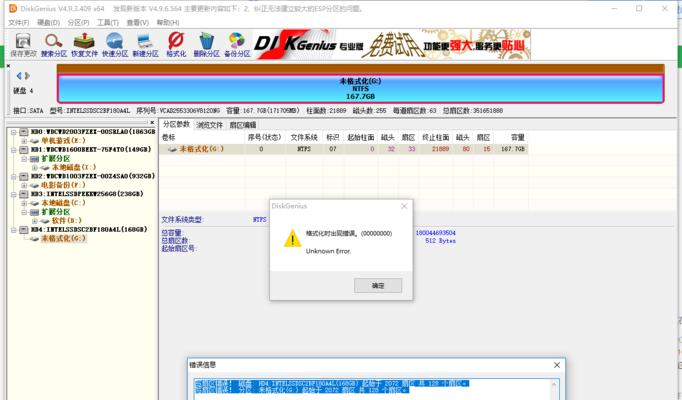Go to previous disk with the left arrow
682x400 pixels.
pos(19,76)
